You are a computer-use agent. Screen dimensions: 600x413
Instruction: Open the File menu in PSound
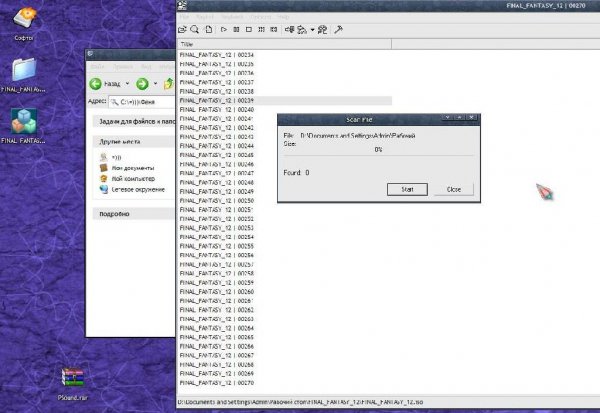tap(184, 17)
